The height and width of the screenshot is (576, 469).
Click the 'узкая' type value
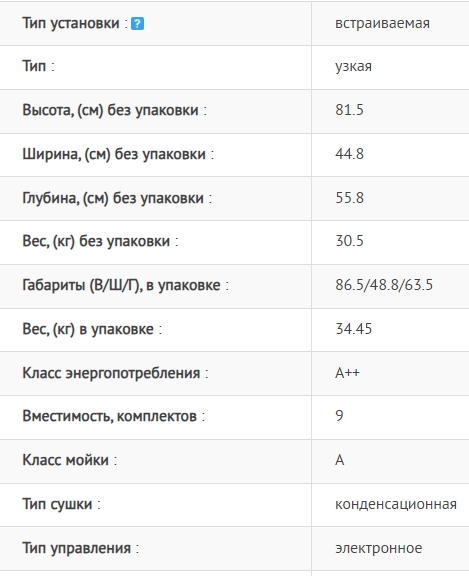[x=353, y=66]
